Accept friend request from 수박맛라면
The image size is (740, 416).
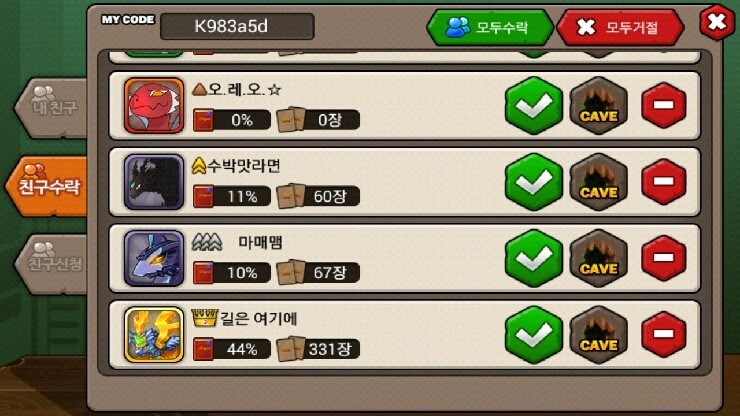coord(534,182)
